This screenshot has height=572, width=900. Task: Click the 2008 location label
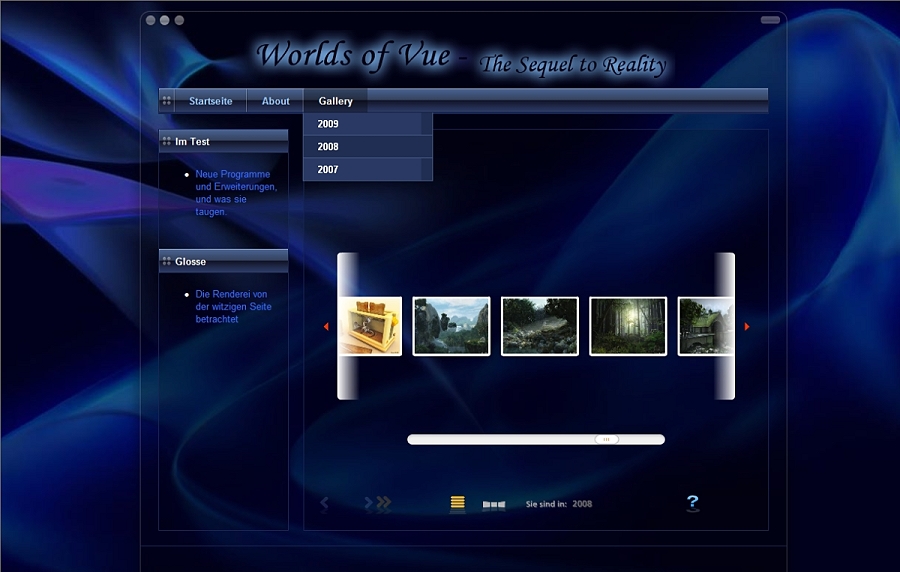click(x=582, y=504)
